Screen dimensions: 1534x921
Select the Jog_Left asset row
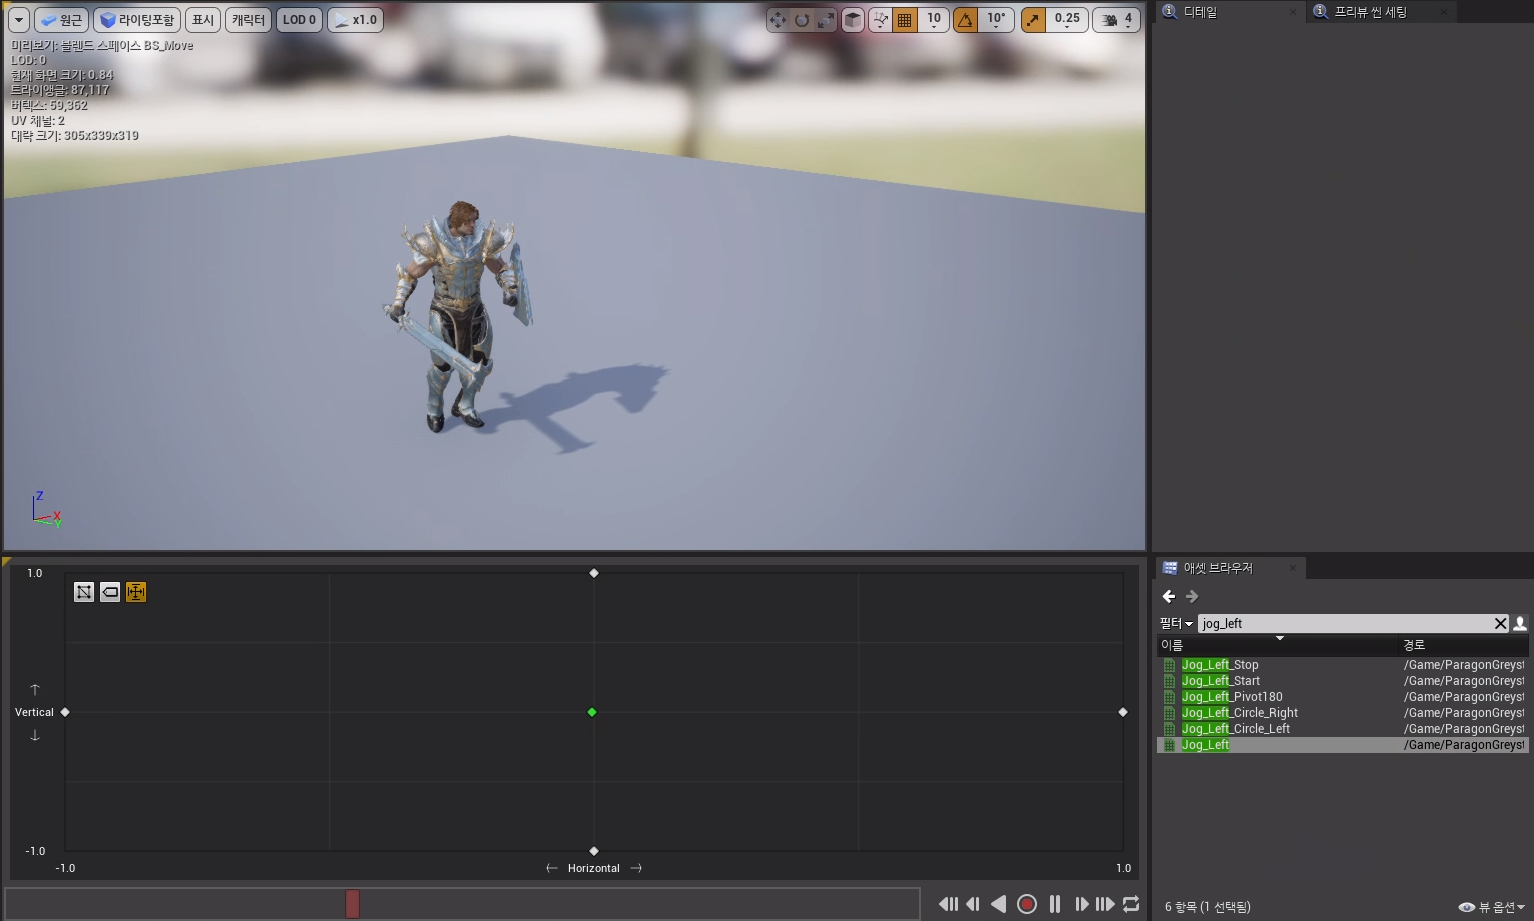tap(1343, 745)
